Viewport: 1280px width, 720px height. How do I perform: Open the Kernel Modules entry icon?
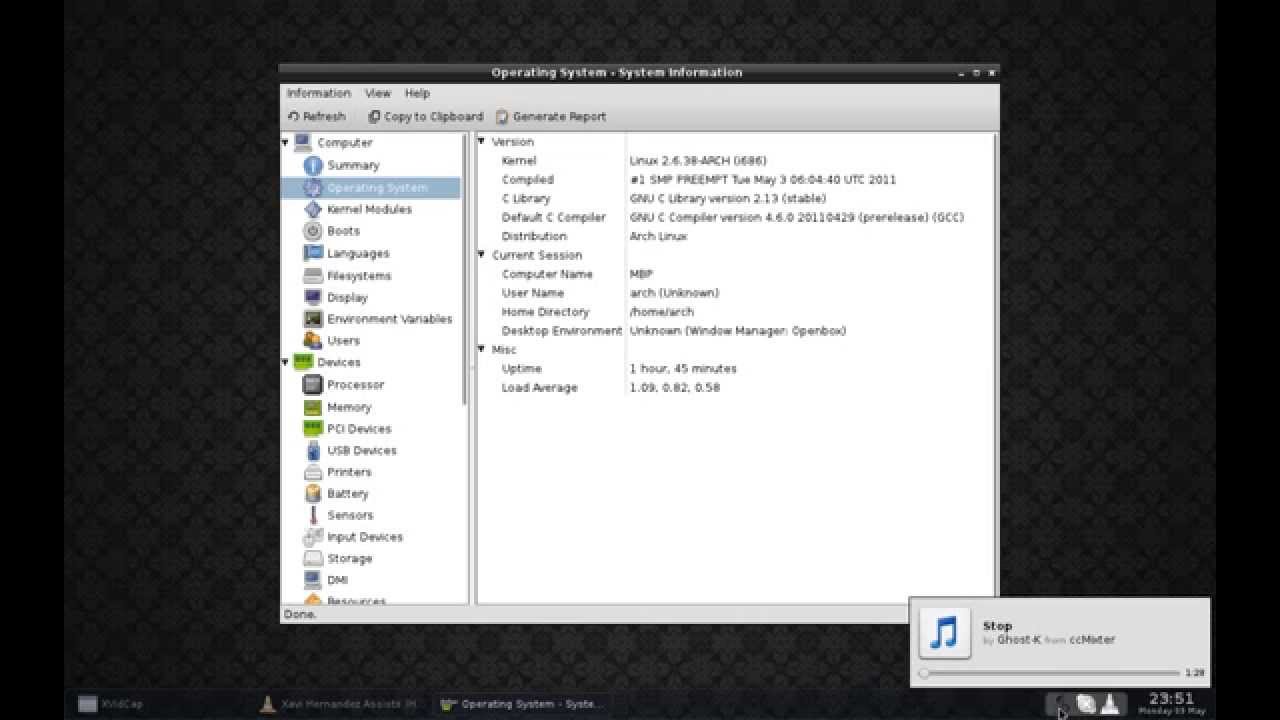313,209
